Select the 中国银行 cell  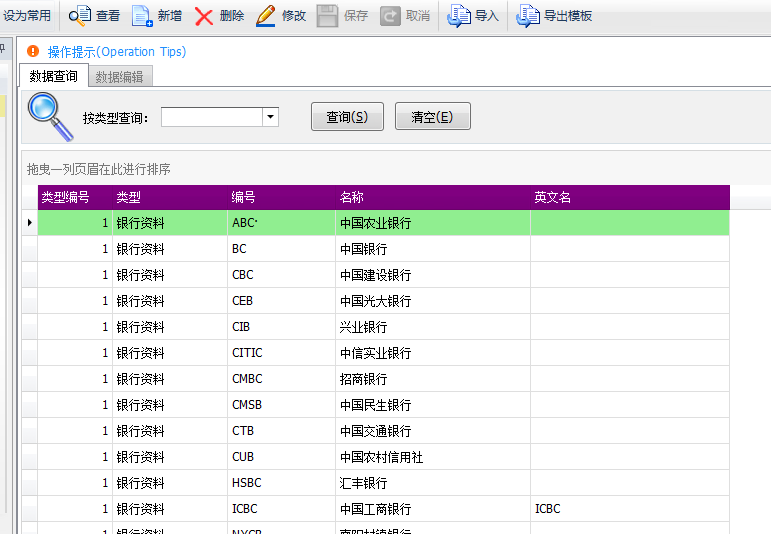tap(433, 249)
